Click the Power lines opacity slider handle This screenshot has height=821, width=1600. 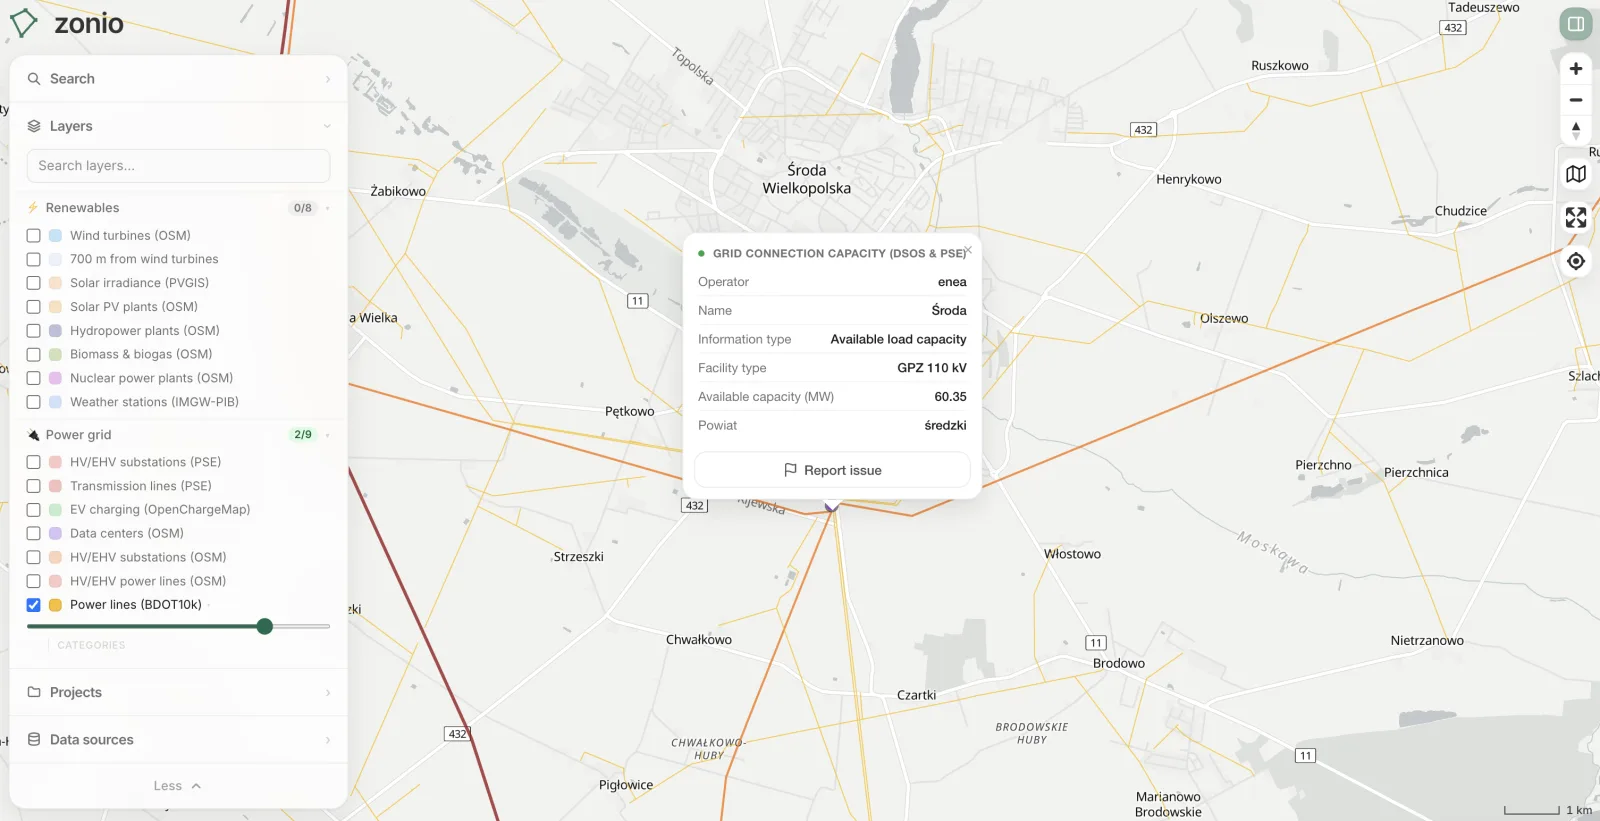click(x=265, y=626)
